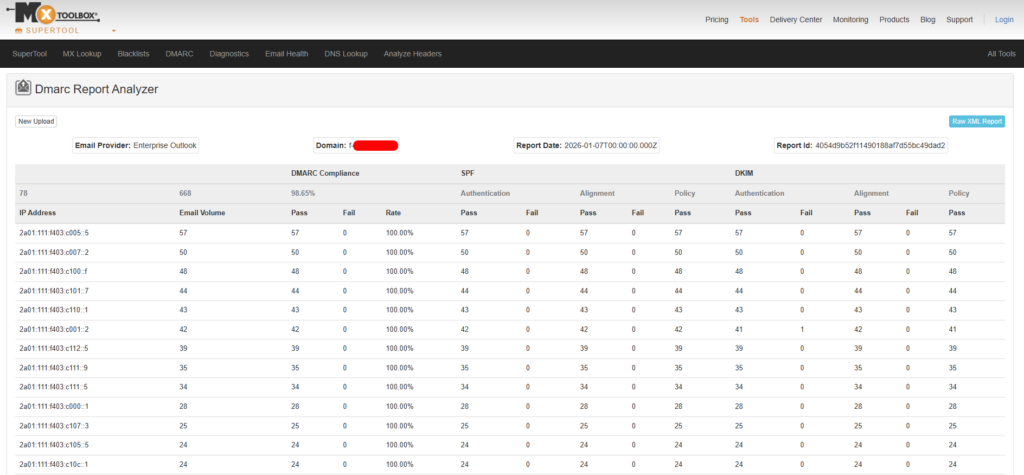Open the DMARC tab in navbar
The image size is (1024, 475).
[179, 54]
